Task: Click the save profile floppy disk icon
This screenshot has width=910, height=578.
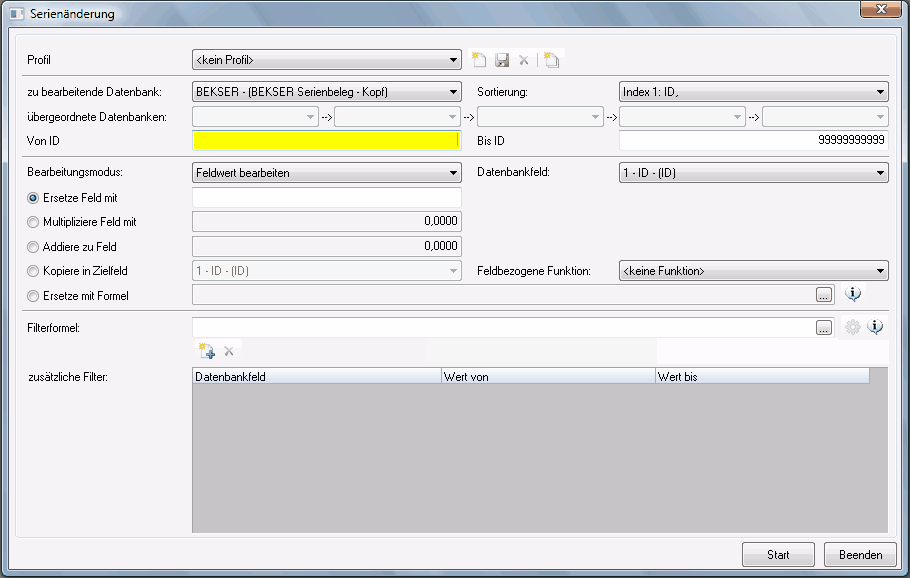Action: click(502, 60)
